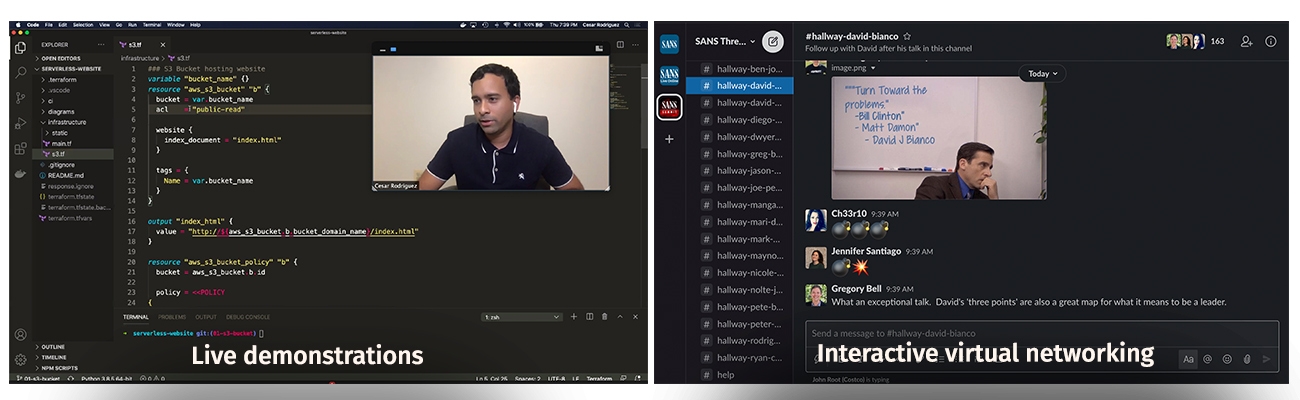Switch to the top SANS workspace icon

coord(669,43)
